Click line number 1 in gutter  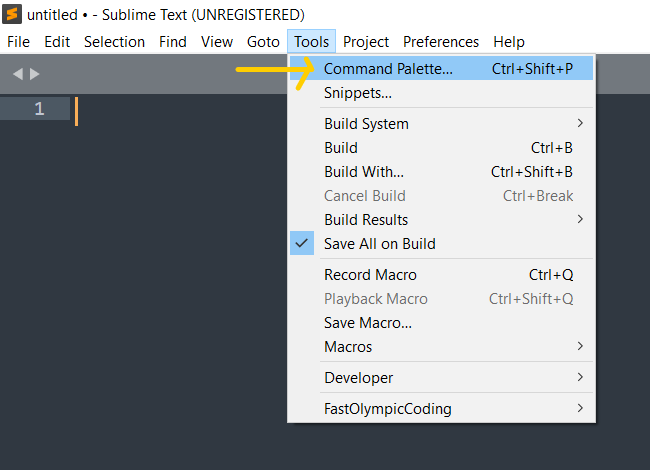coord(39,109)
